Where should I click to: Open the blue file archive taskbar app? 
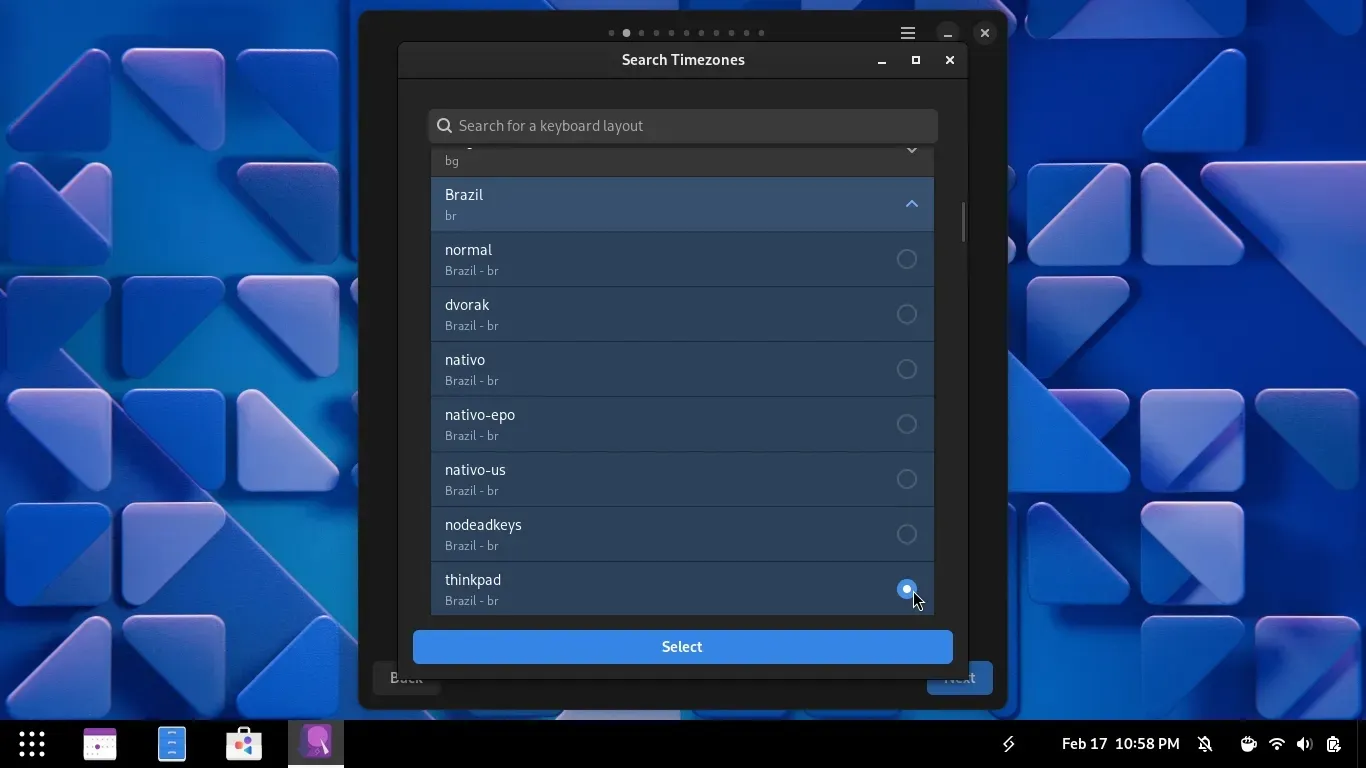(x=172, y=744)
